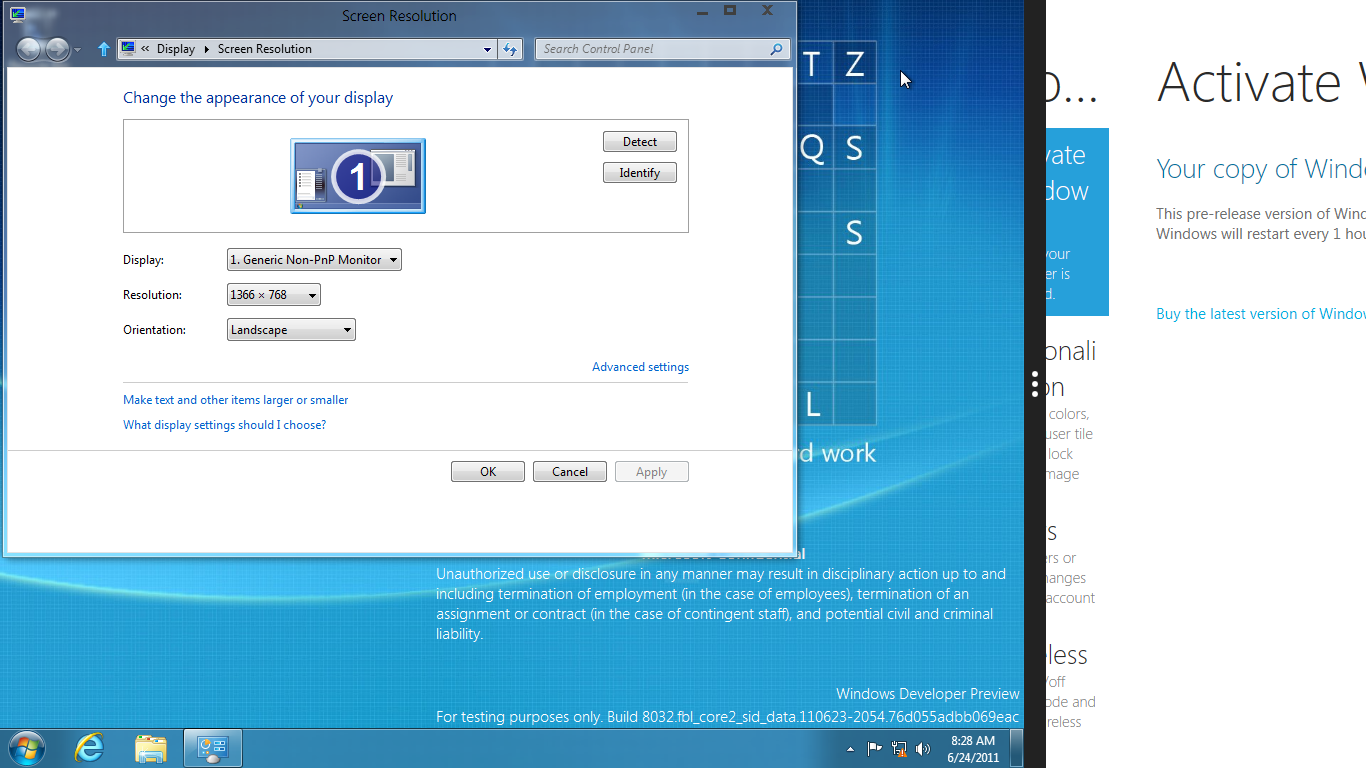Show hidden system tray icons
1366x768 pixels.
(x=850, y=748)
